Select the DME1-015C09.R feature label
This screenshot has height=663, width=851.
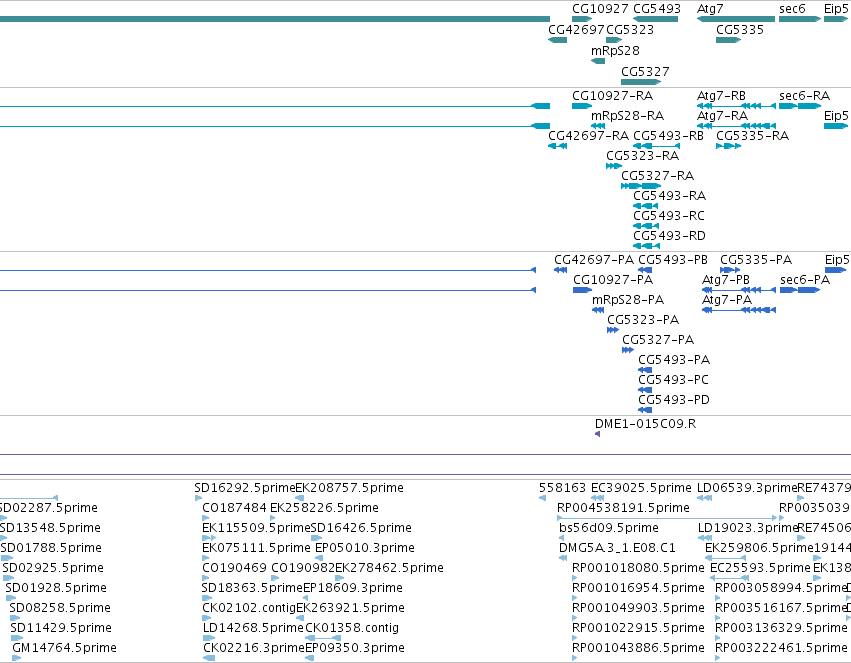point(646,424)
